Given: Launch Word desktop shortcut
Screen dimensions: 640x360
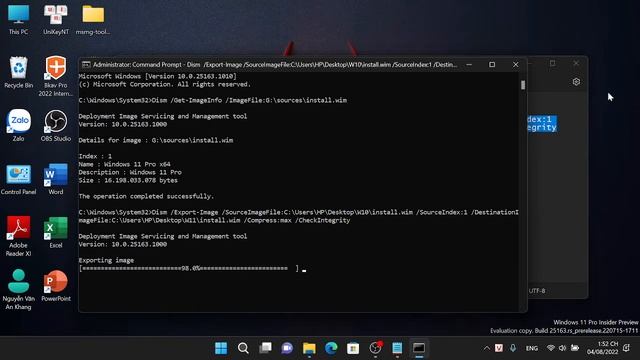Looking at the screenshot, I should point(56,179).
